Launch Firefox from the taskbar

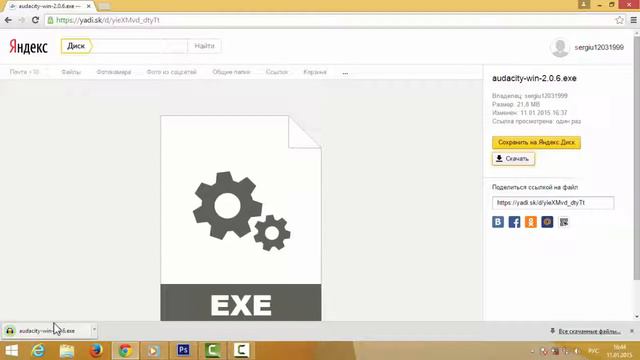[x=96, y=351]
